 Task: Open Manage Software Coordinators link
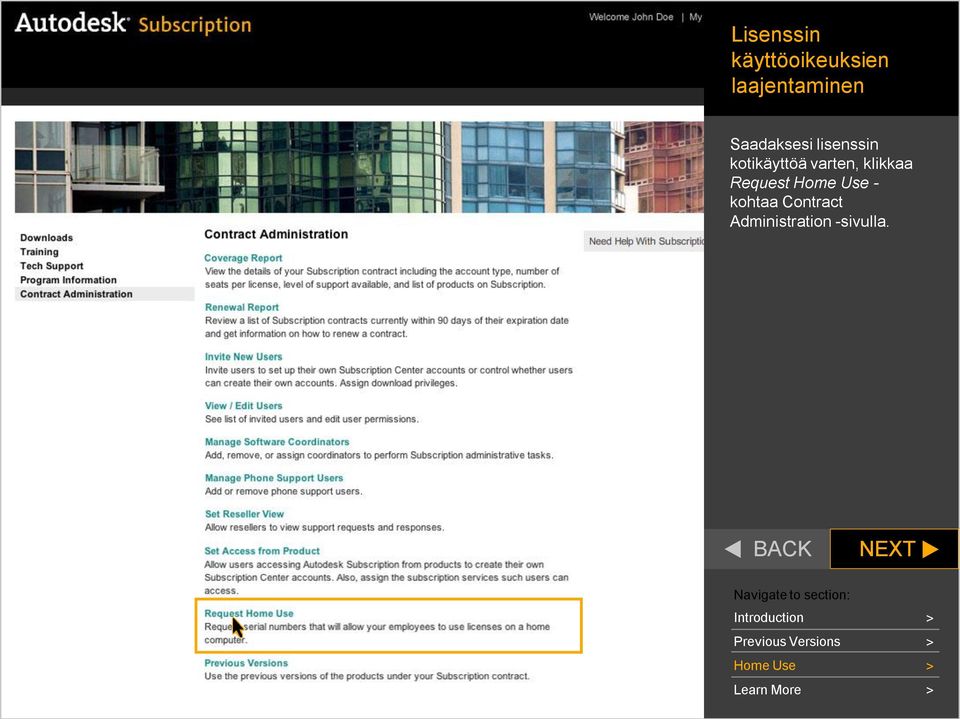click(277, 442)
